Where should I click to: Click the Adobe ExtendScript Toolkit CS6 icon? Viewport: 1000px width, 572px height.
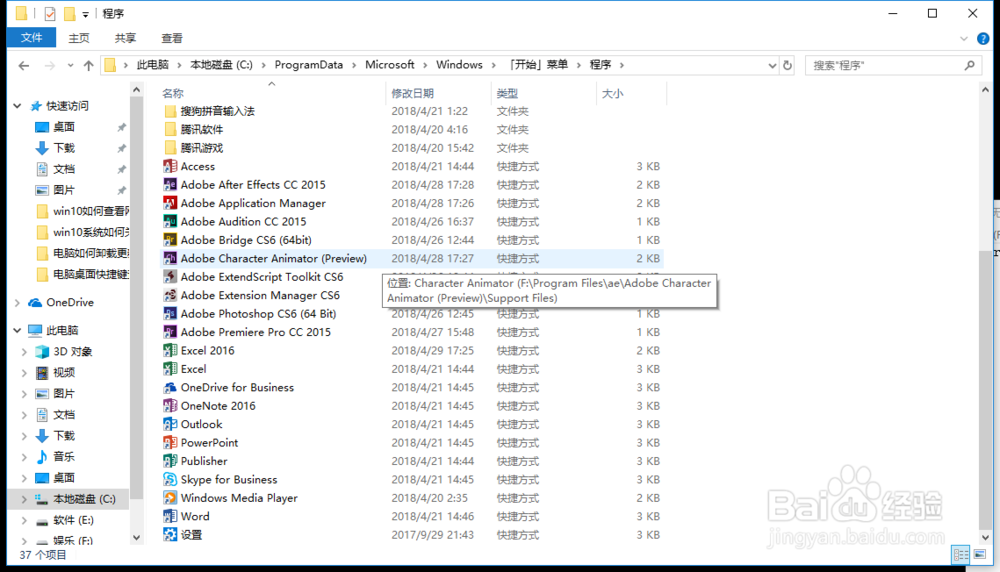(x=170, y=277)
